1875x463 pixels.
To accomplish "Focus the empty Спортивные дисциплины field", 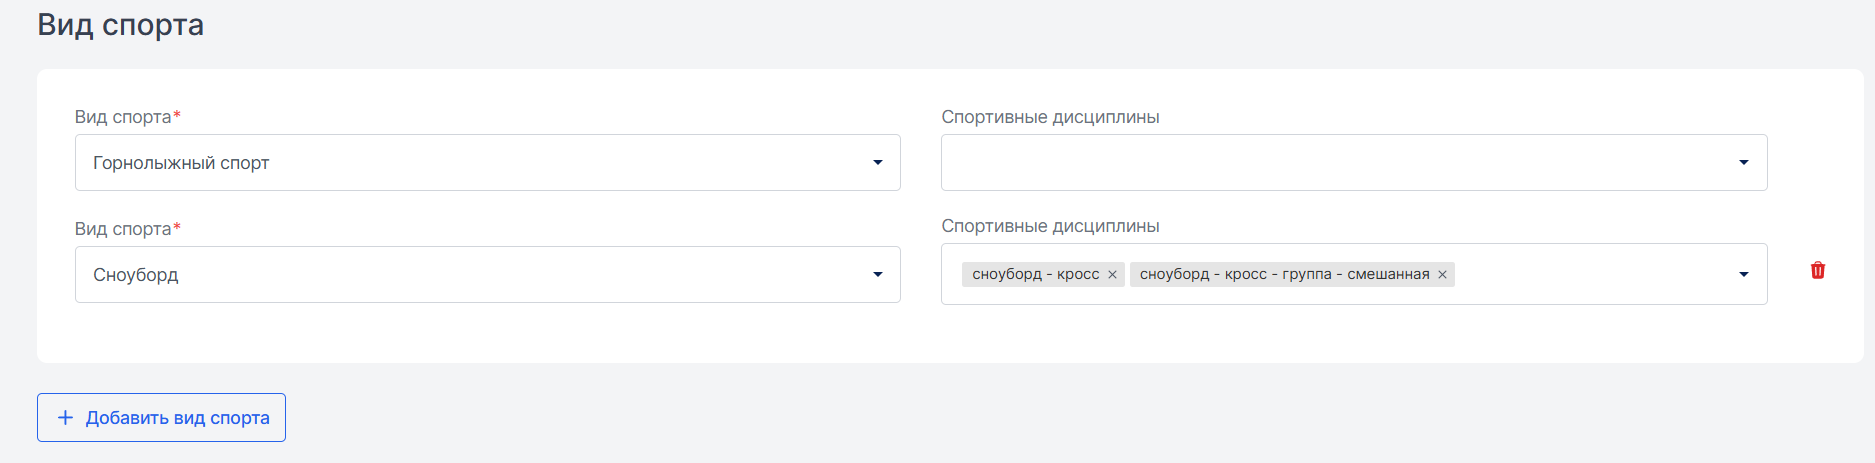I will coord(1354,163).
